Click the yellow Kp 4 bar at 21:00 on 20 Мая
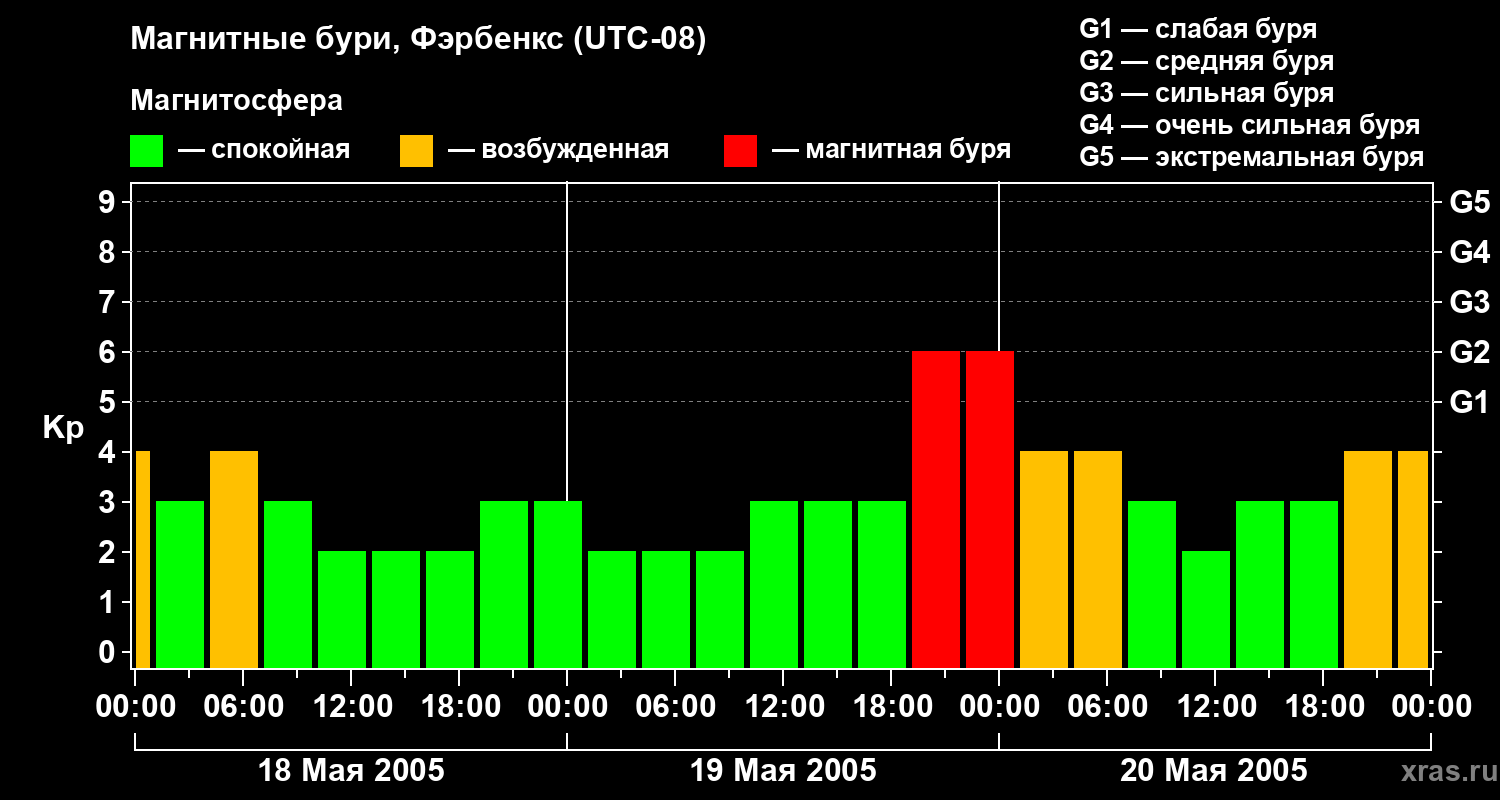 (1368, 559)
